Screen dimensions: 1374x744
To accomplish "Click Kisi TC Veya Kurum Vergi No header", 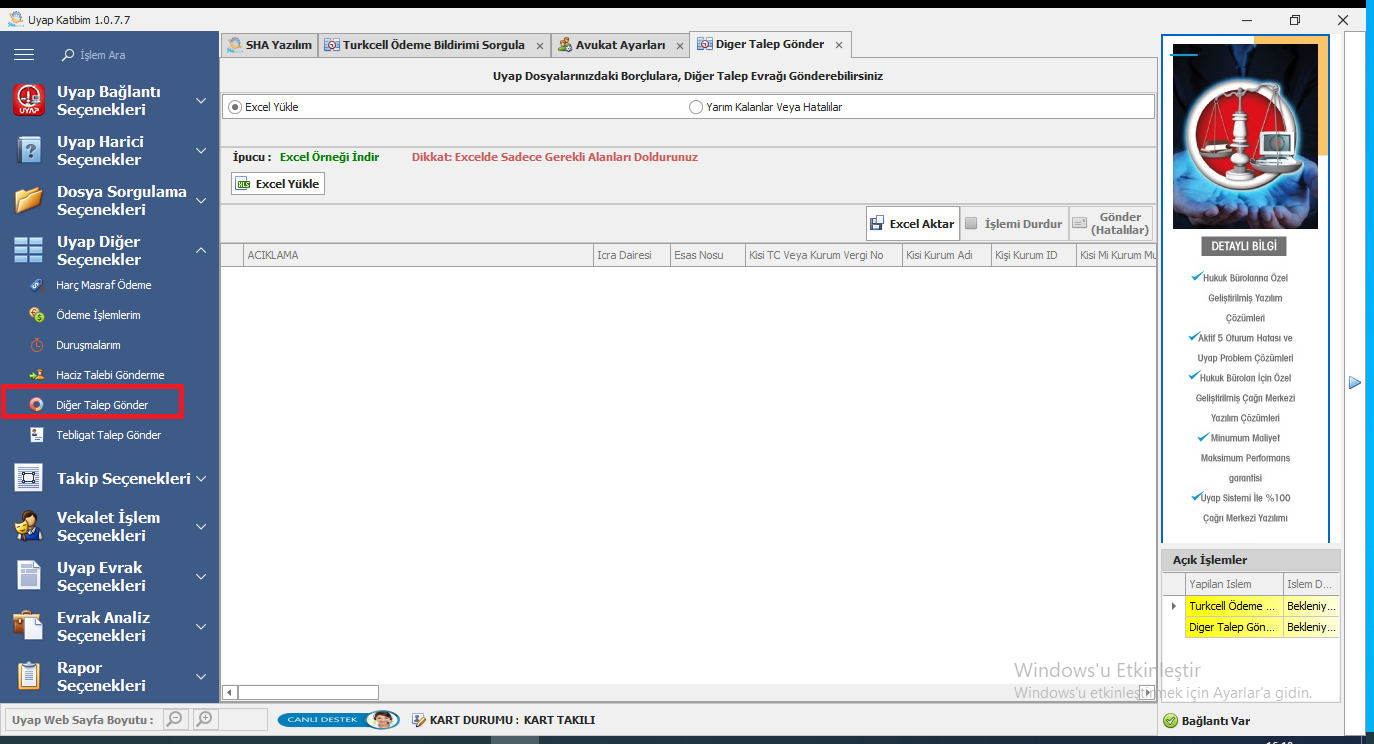I will [823, 255].
